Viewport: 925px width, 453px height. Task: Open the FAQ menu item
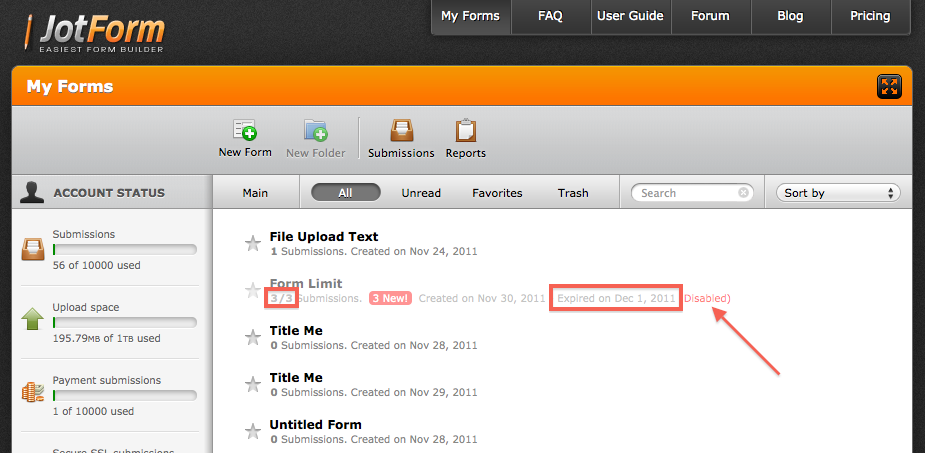coord(550,16)
